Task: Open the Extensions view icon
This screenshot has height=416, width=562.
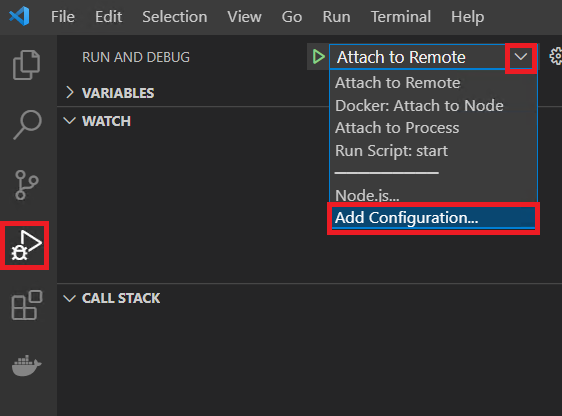Action: pyautogui.click(x=27, y=305)
